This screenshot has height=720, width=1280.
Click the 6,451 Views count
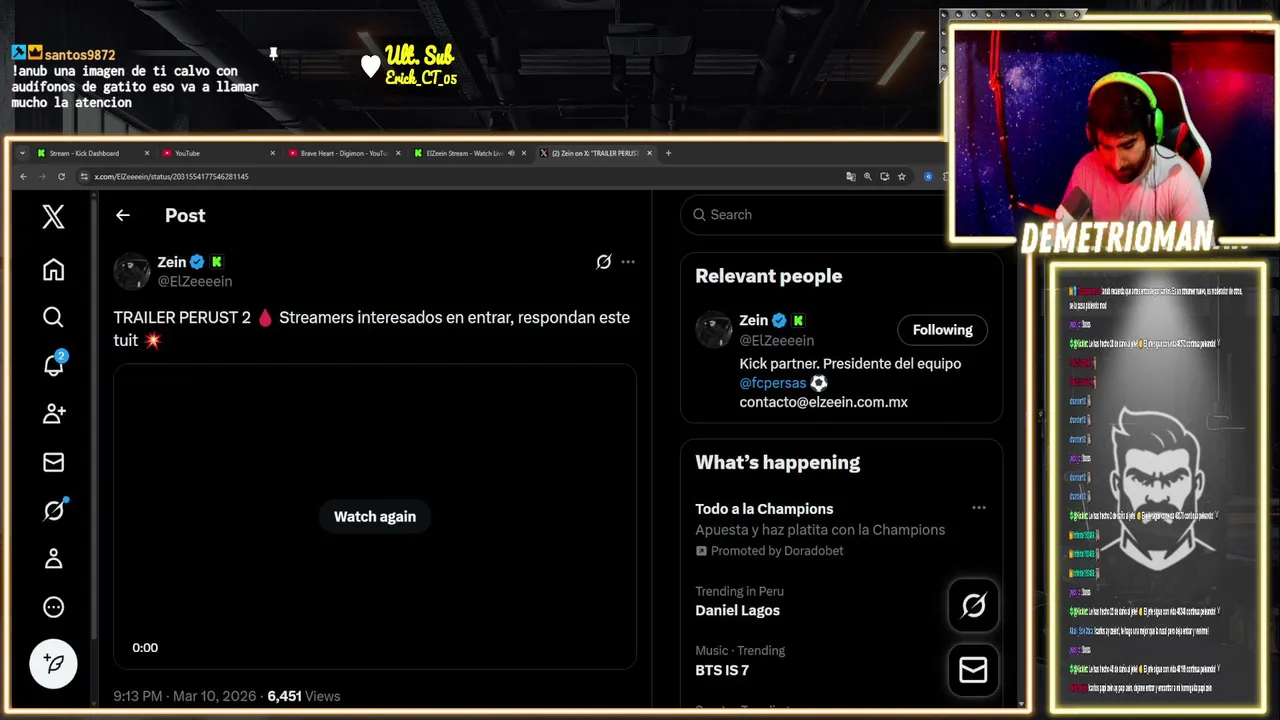tap(304, 696)
